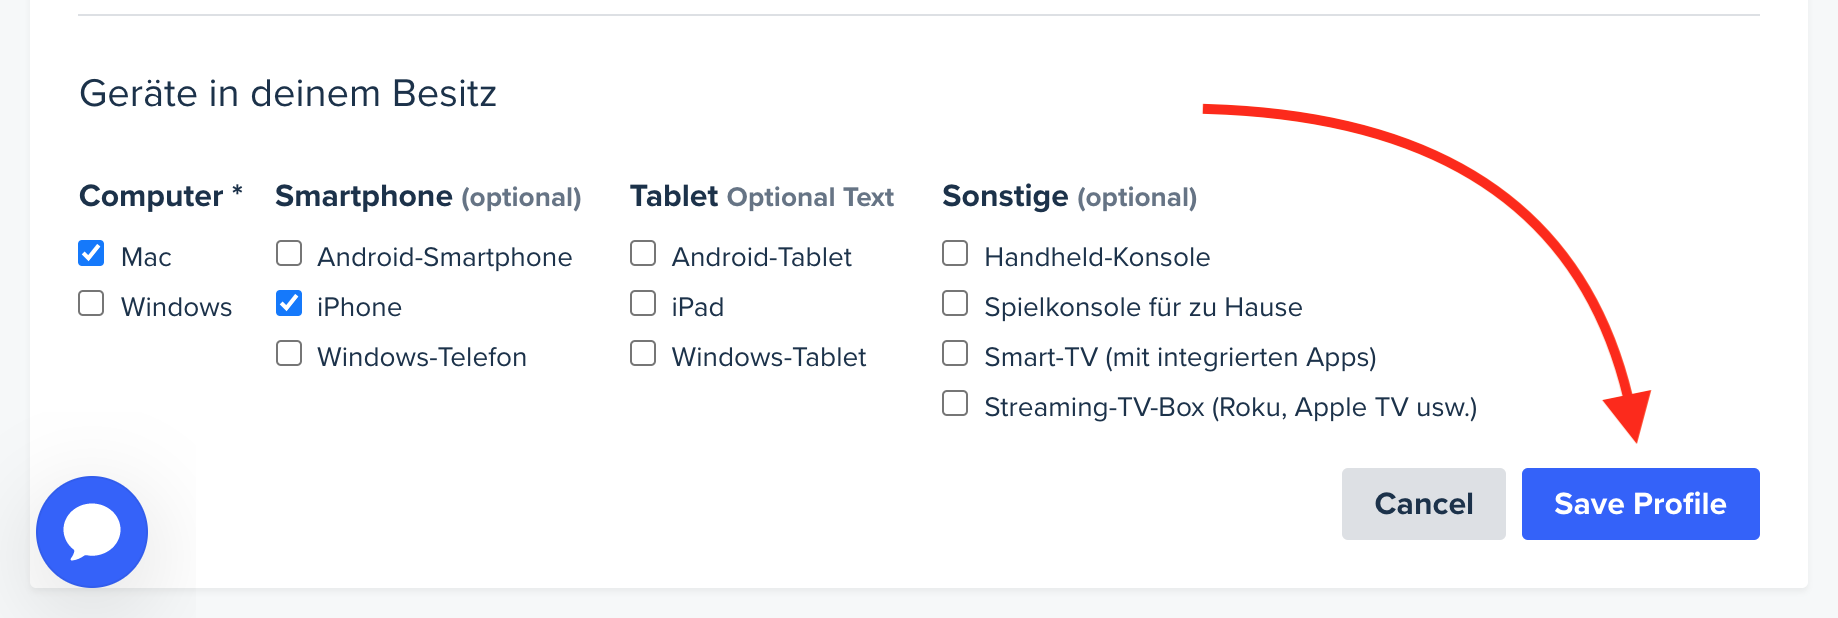Viewport: 1838px width, 618px height.
Task: Enable the Android-Smartphone checkbox
Action: click(x=289, y=254)
